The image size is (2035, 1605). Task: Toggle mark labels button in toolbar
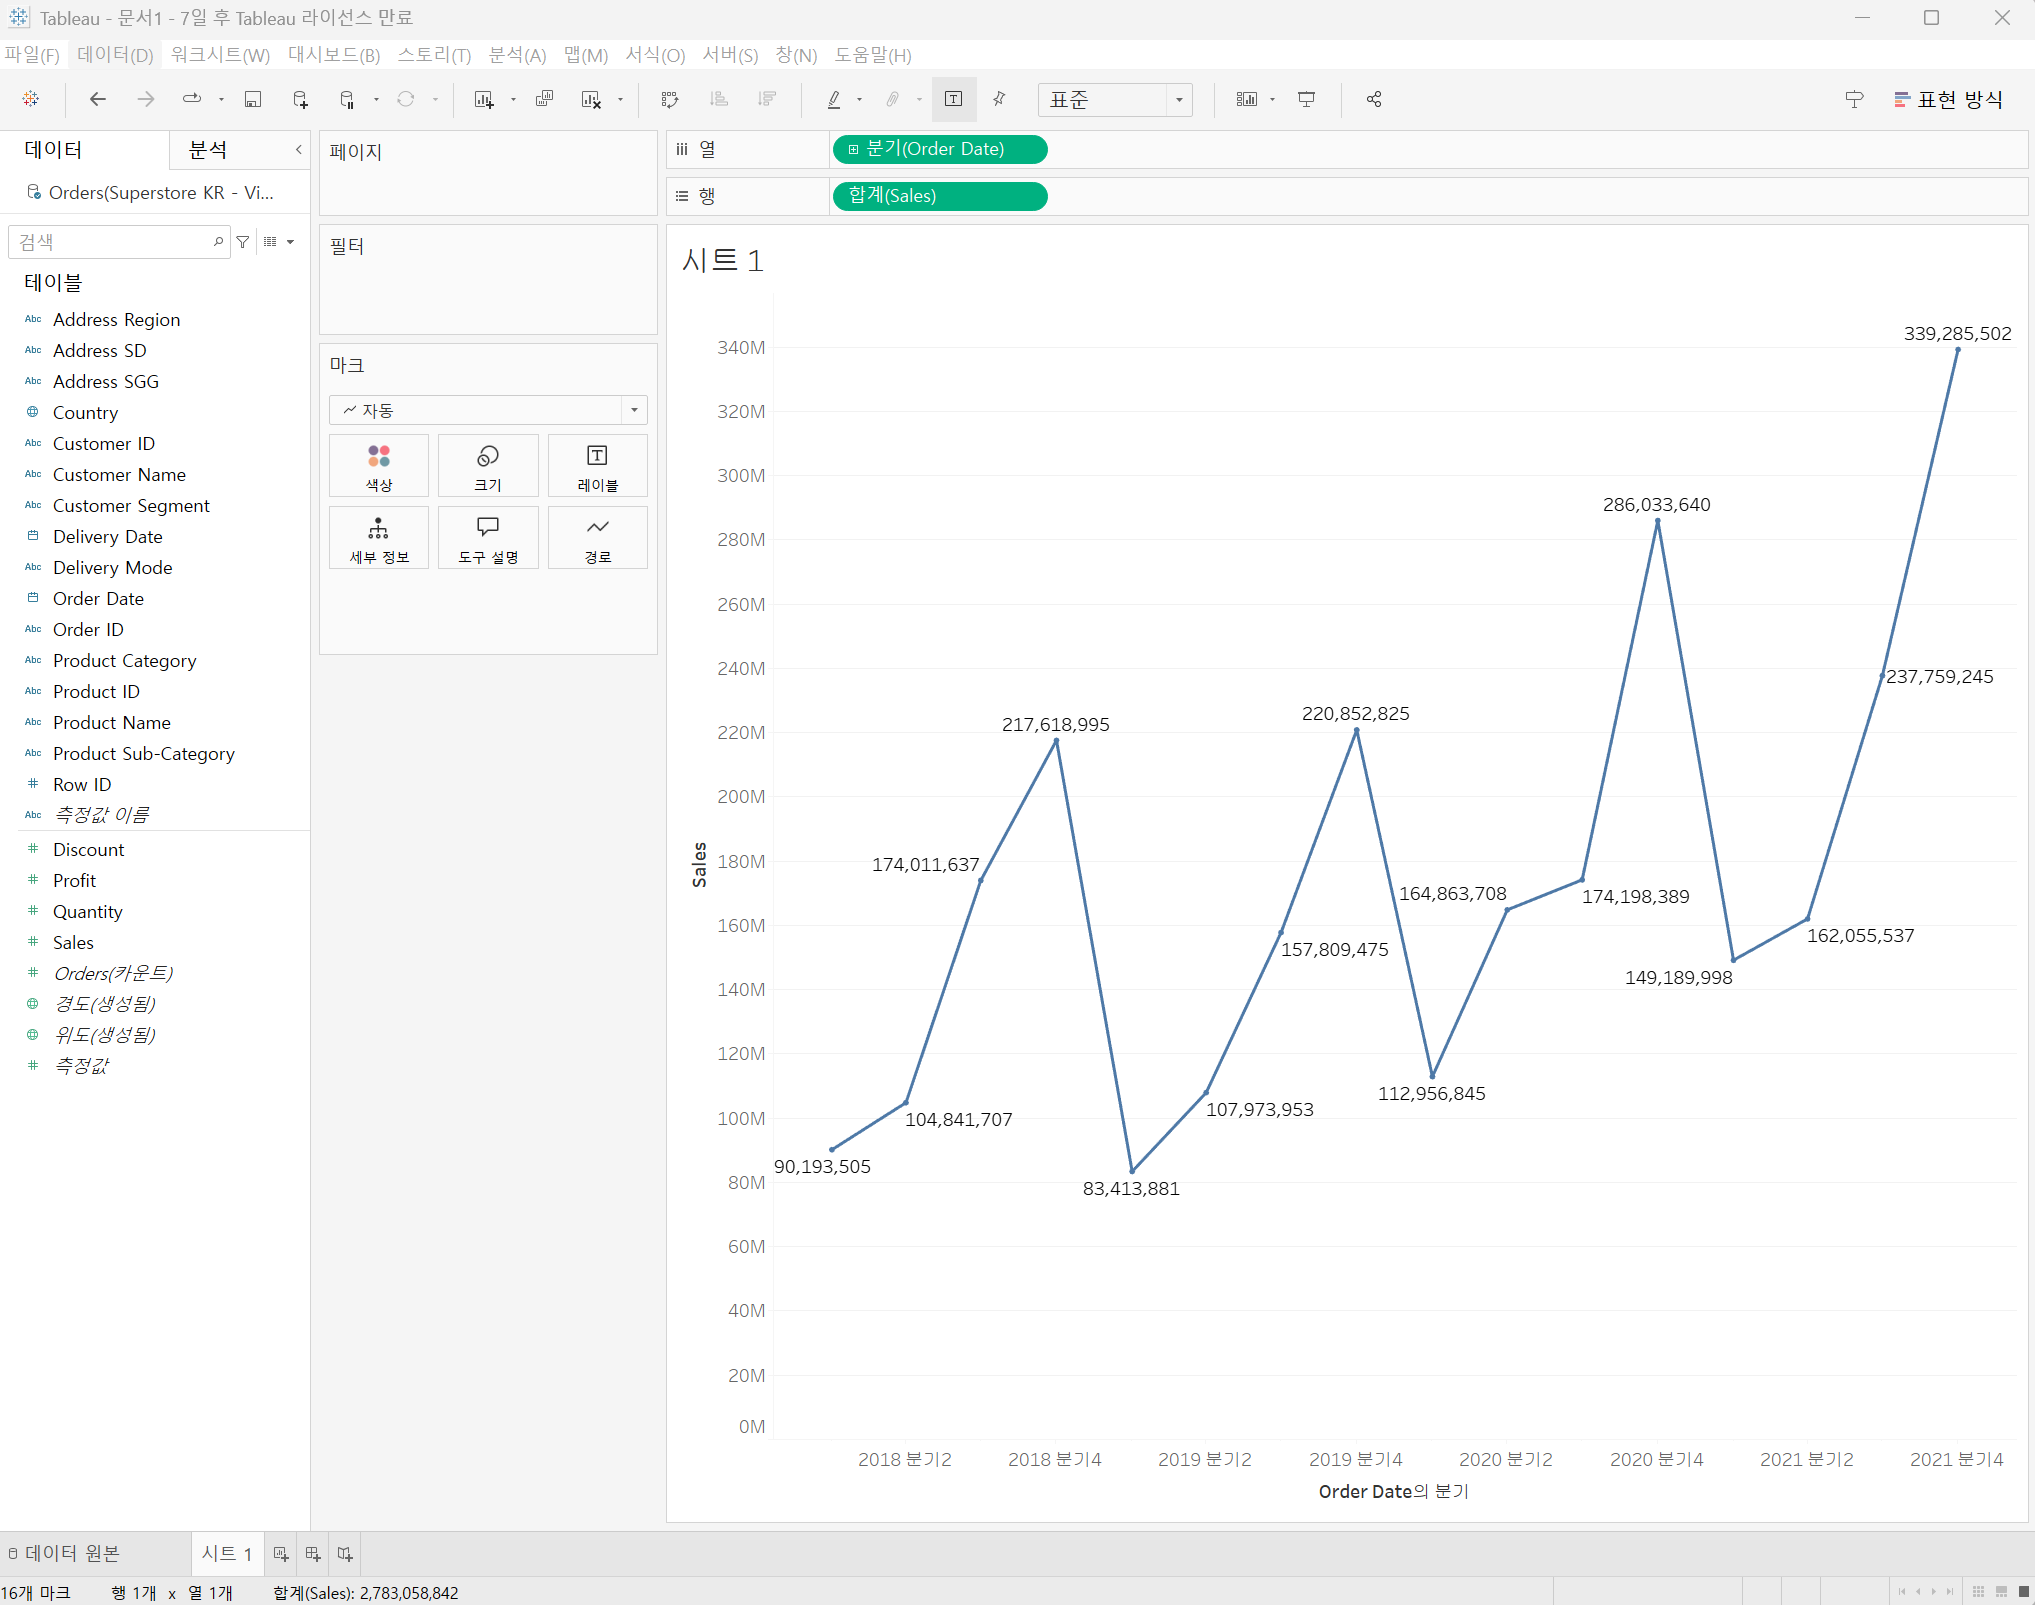click(x=953, y=99)
